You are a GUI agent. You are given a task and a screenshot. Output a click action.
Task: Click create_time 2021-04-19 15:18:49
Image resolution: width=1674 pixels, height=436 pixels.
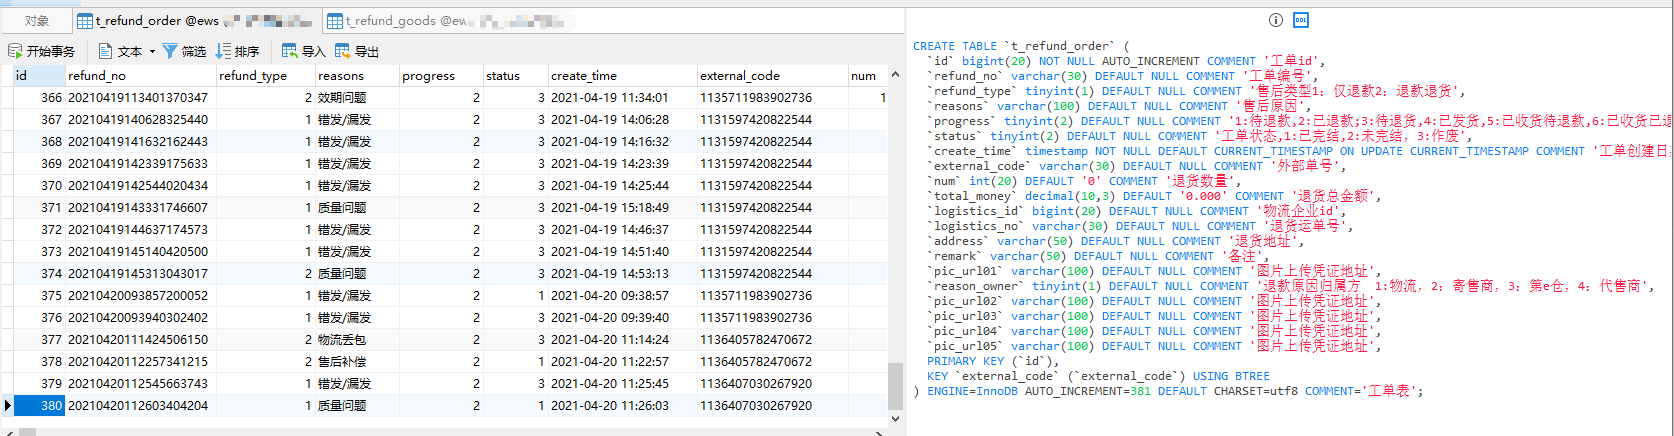pyautogui.click(x=622, y=207)
